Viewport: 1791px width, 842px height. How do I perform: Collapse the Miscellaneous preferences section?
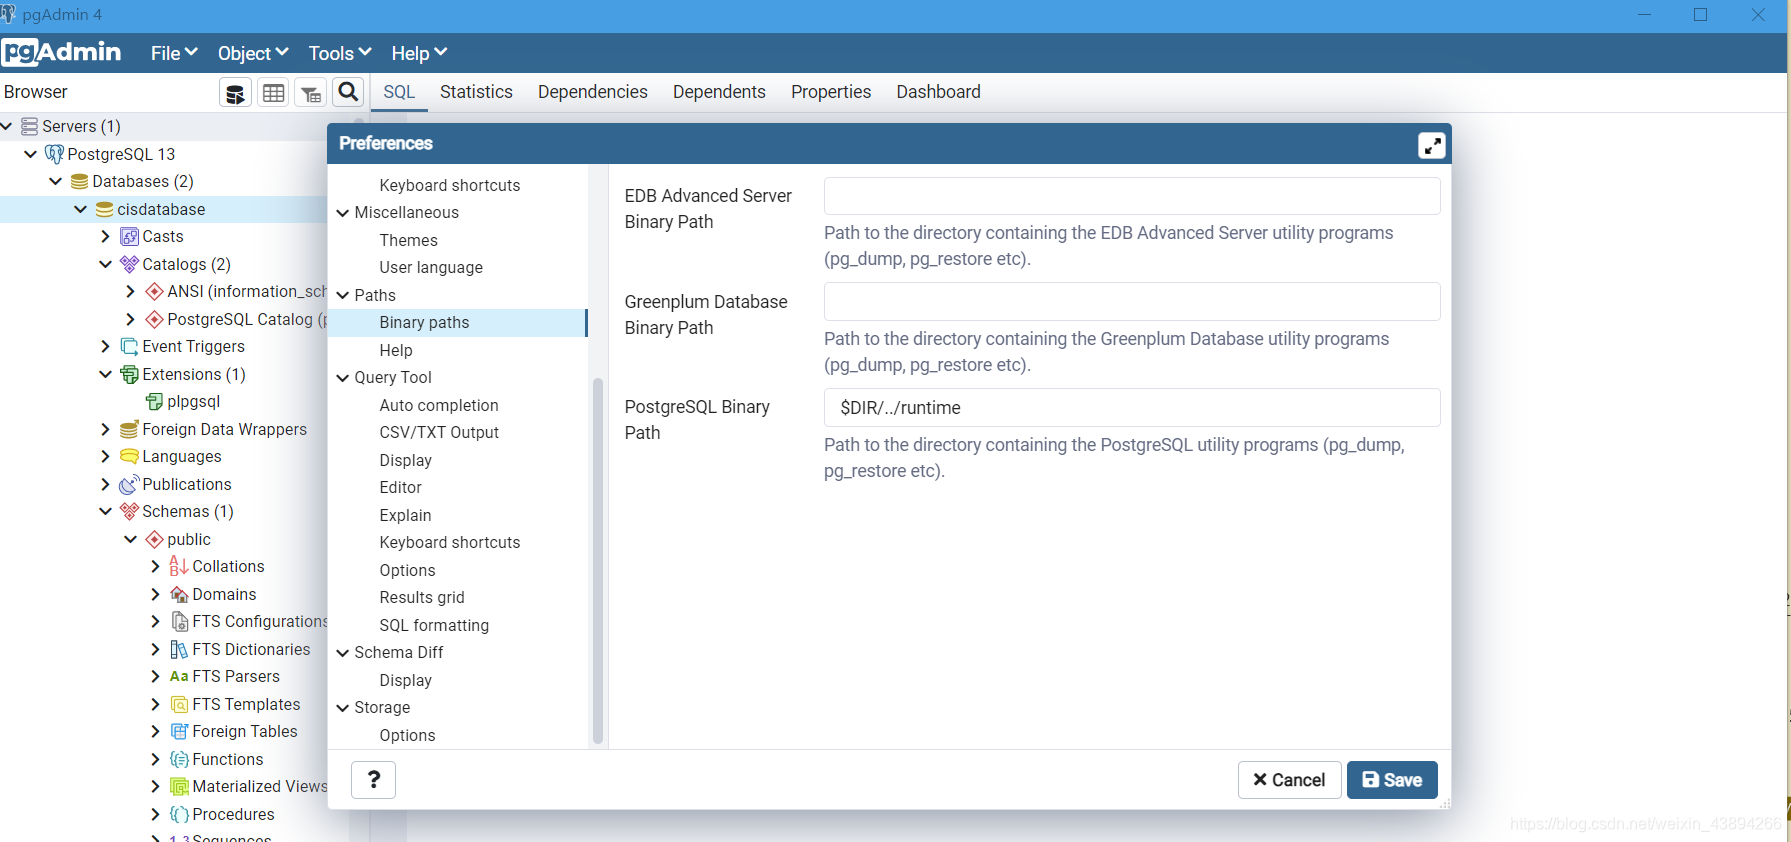[x=343, y=213]
